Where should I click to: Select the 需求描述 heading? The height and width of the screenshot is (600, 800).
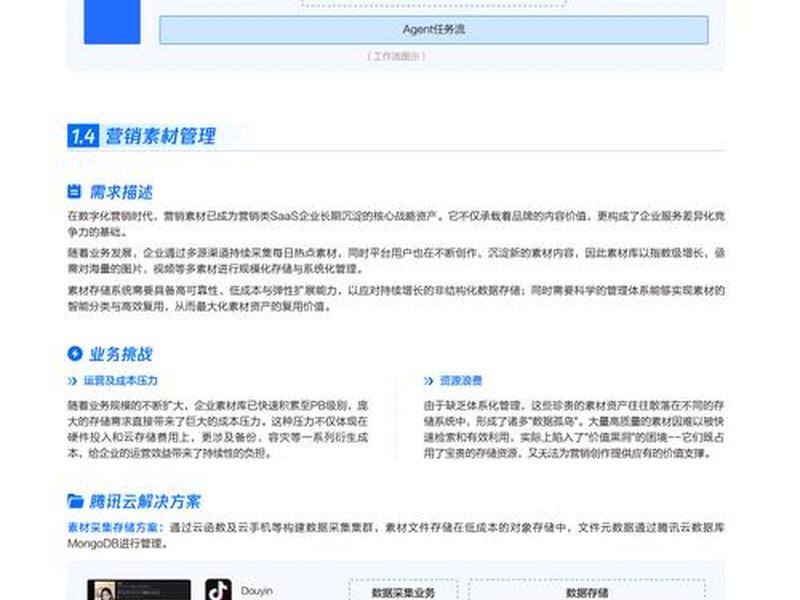tap(120, 192)
